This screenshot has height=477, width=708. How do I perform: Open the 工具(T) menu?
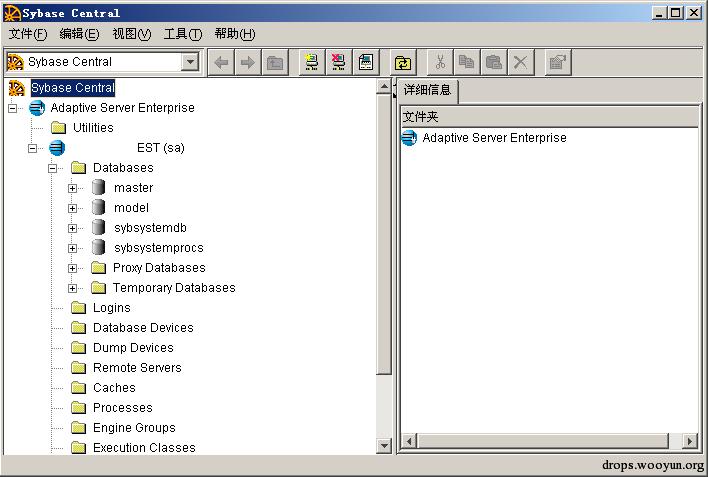(183, 34)
